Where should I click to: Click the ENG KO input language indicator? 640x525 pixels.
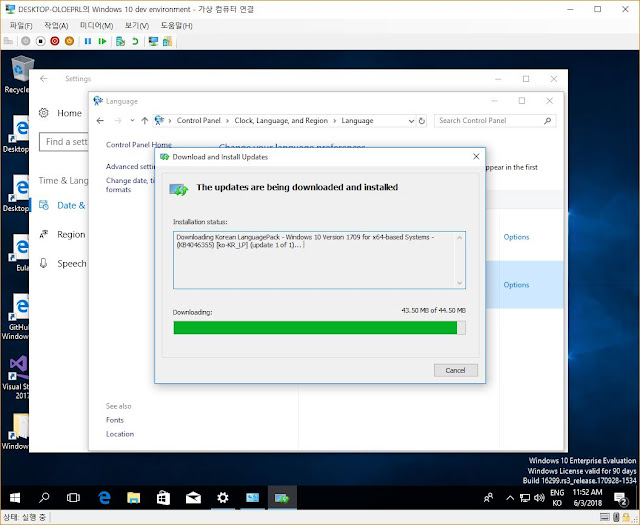557,498
